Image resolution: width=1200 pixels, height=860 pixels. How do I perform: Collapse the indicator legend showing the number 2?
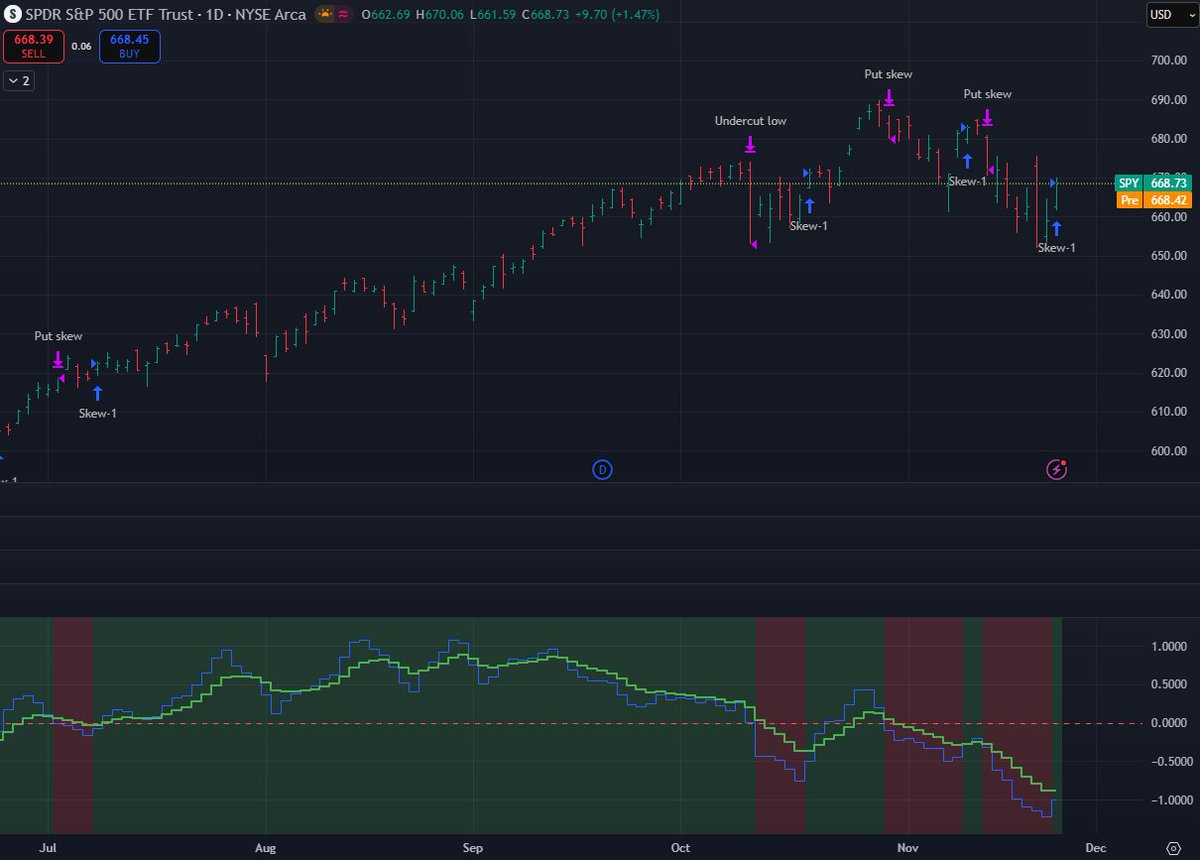pyautogui.click(x=18, y=81)
